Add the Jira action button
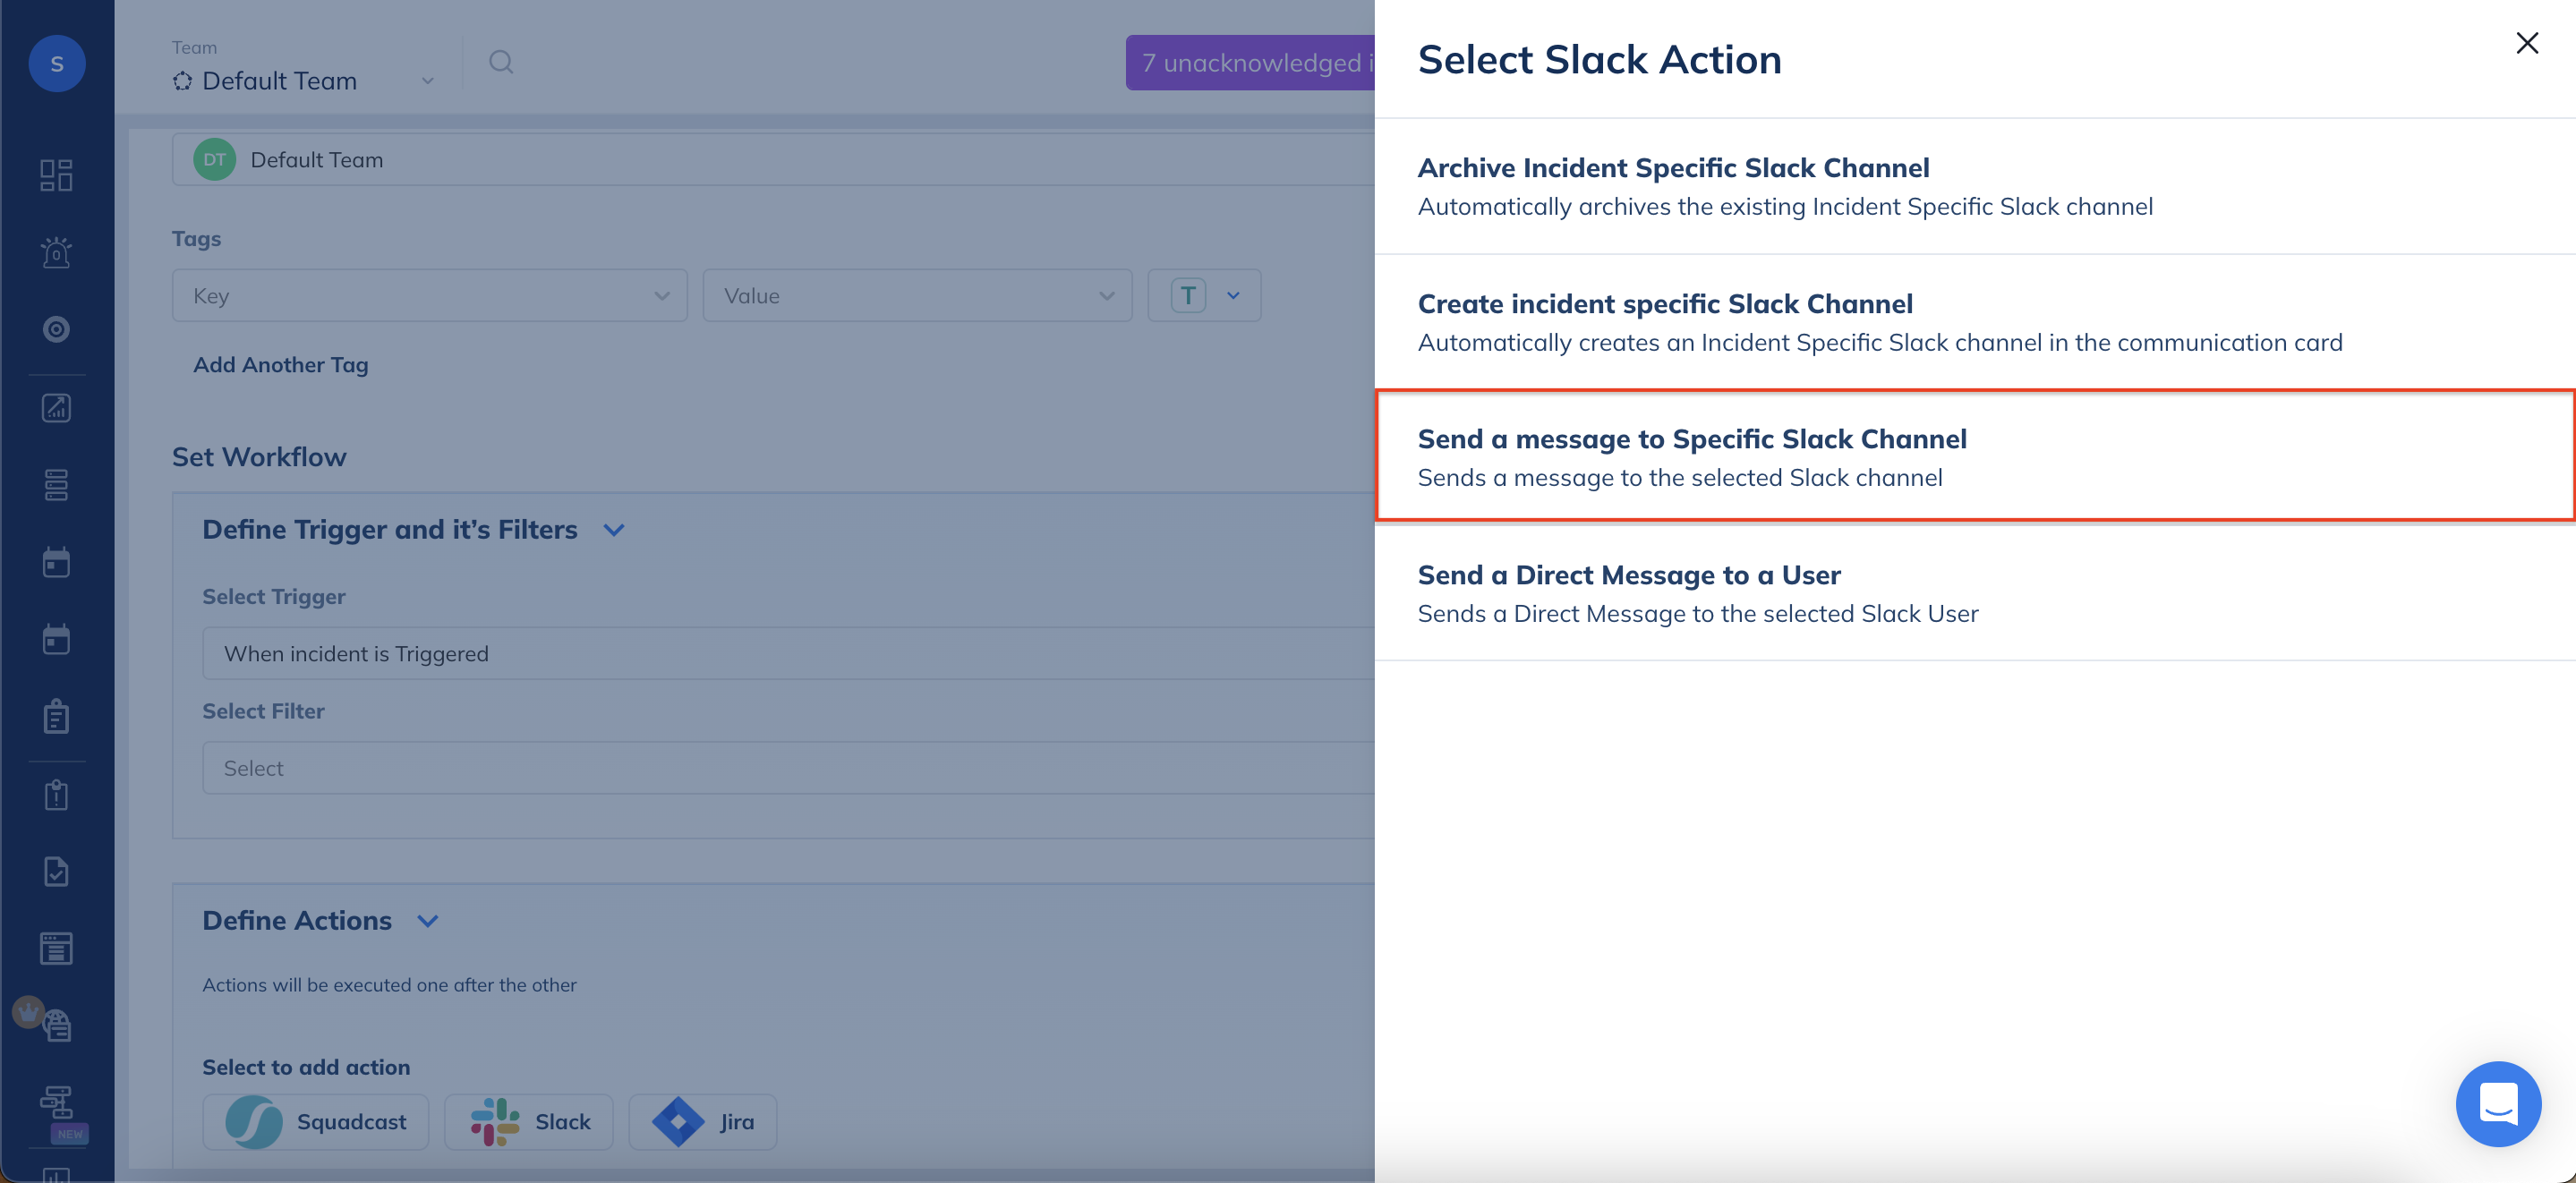The width and height of the screenshot is (2576, 1183). tap(702, 1121)
